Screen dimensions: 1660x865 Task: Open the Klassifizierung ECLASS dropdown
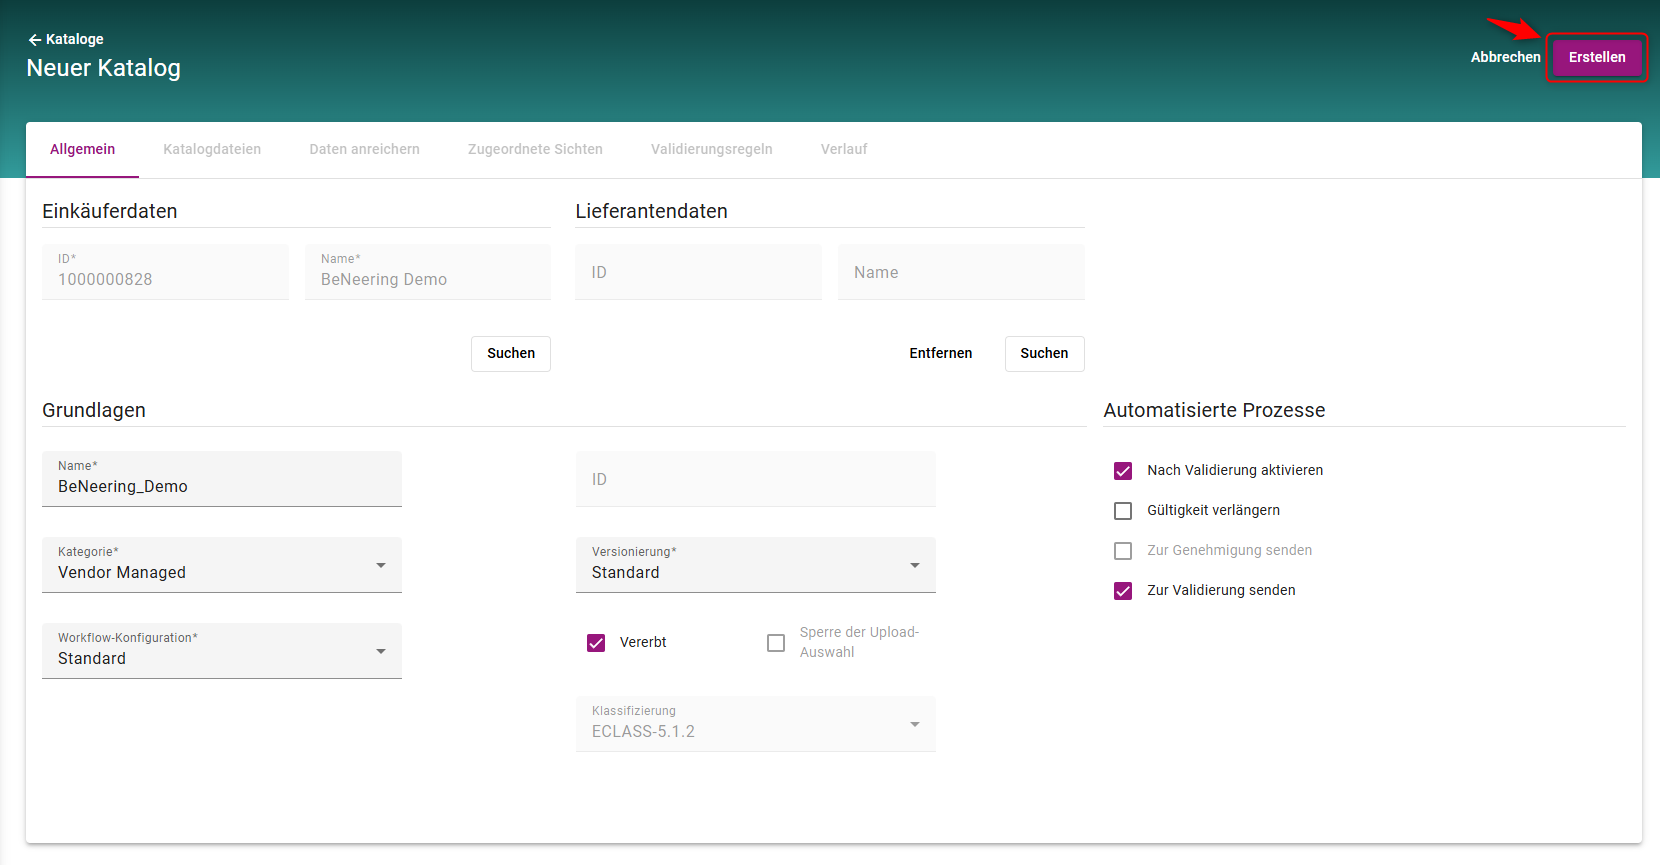tap(755, 724)
